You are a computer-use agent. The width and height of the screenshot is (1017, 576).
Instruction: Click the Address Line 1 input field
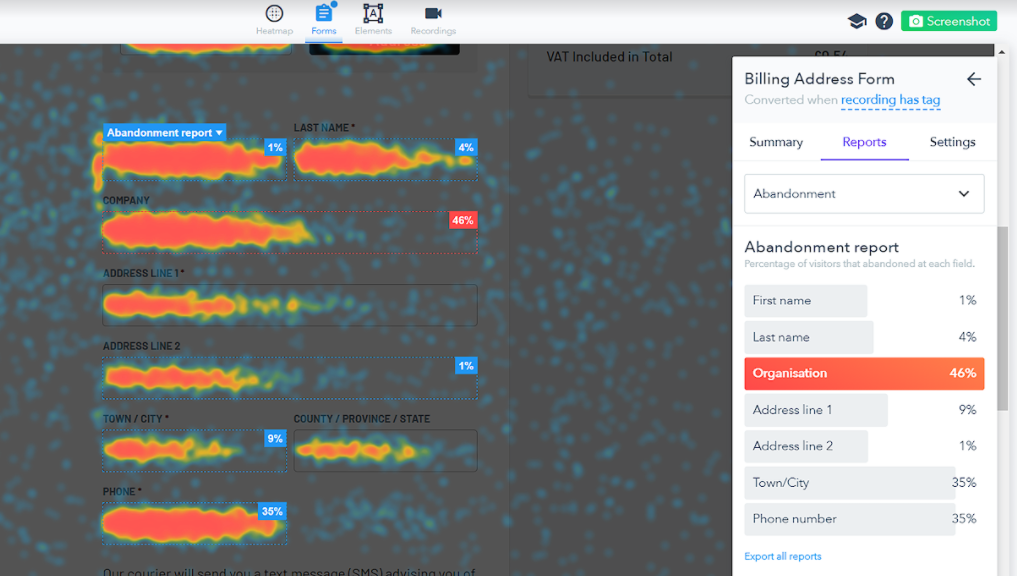pyautogui.click(x=290, y=305)
